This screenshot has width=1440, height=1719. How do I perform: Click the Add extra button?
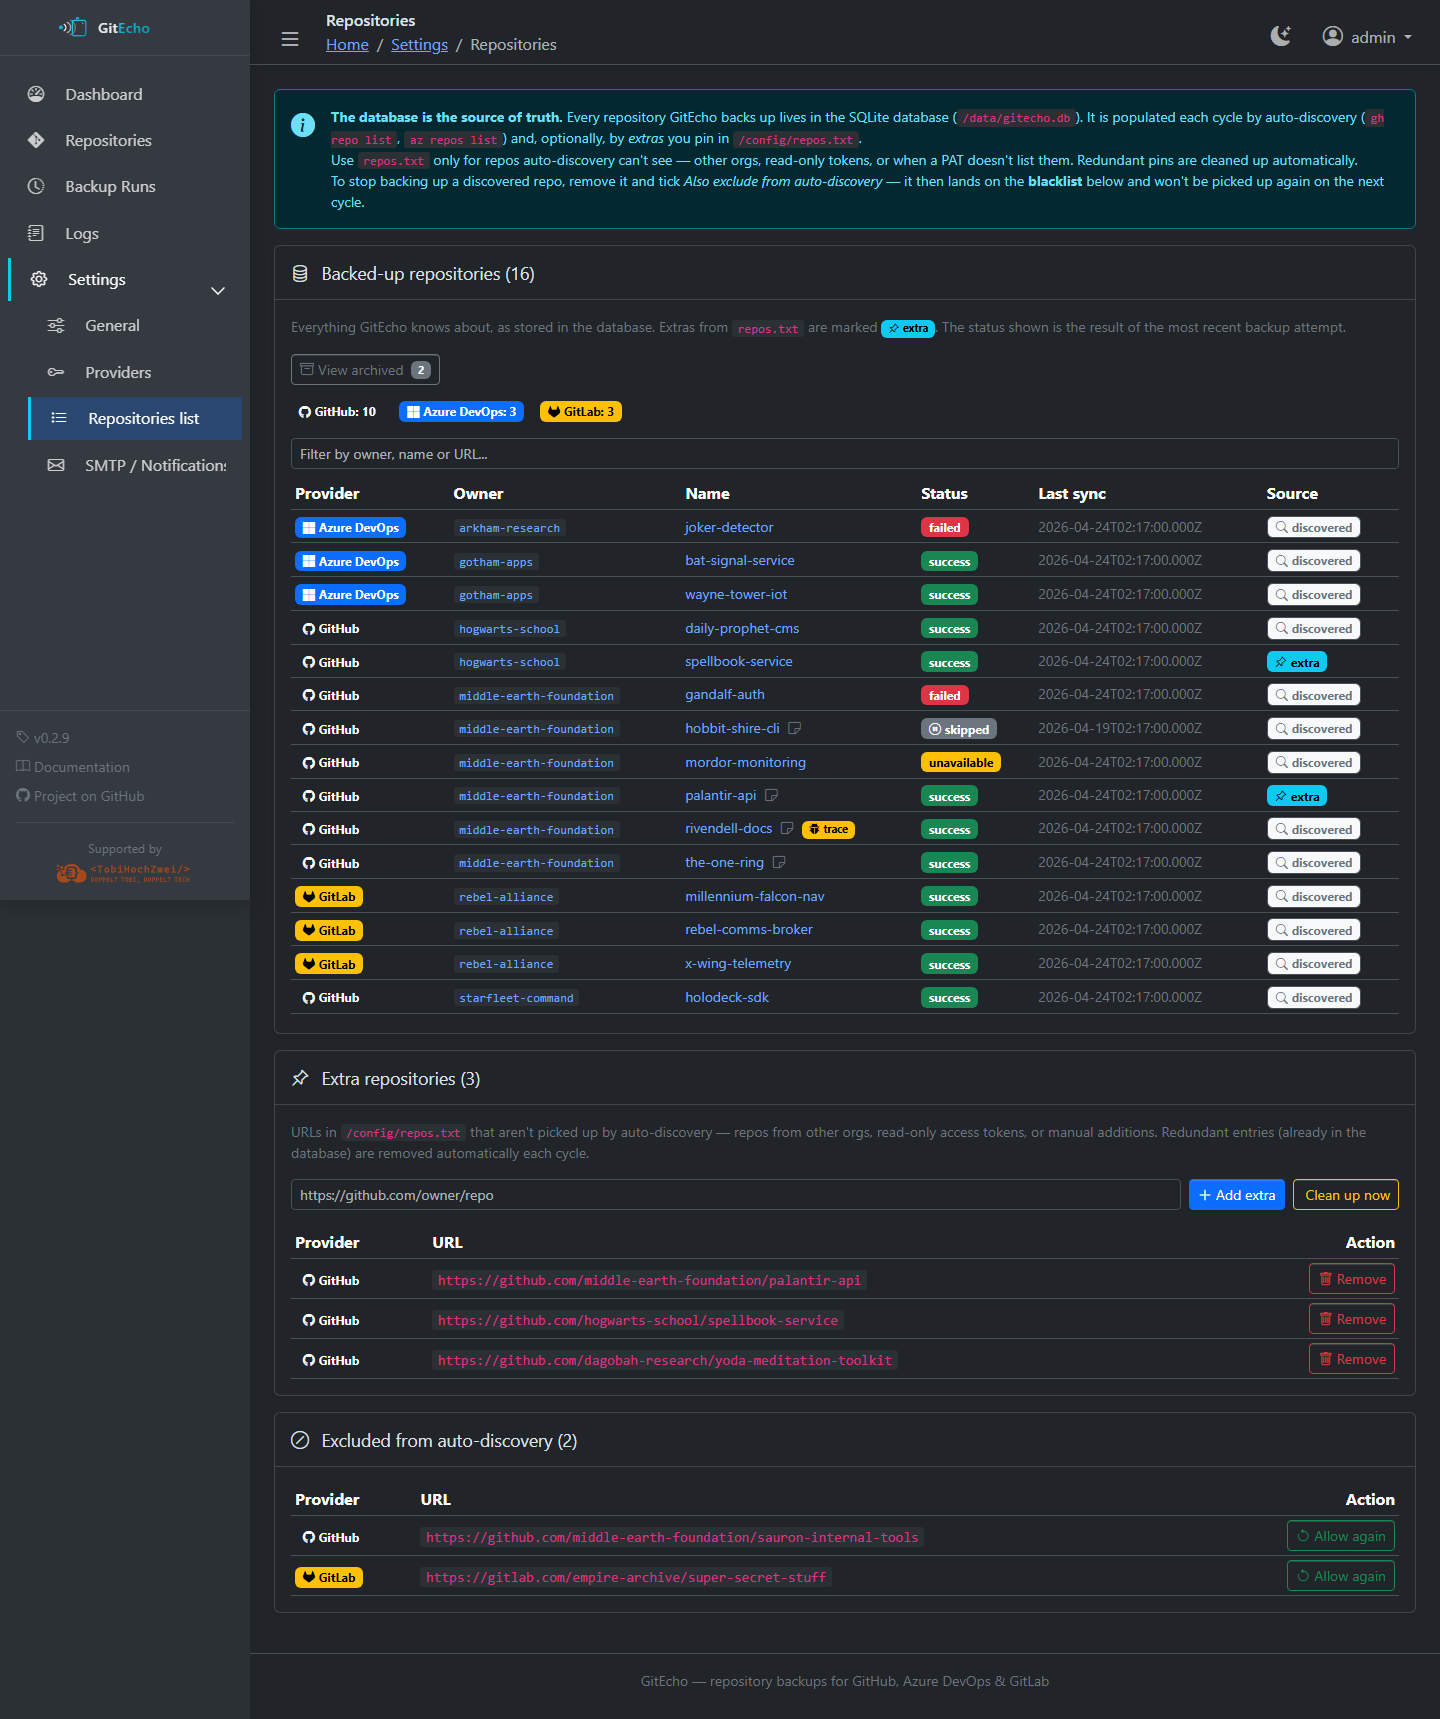1237,1195
